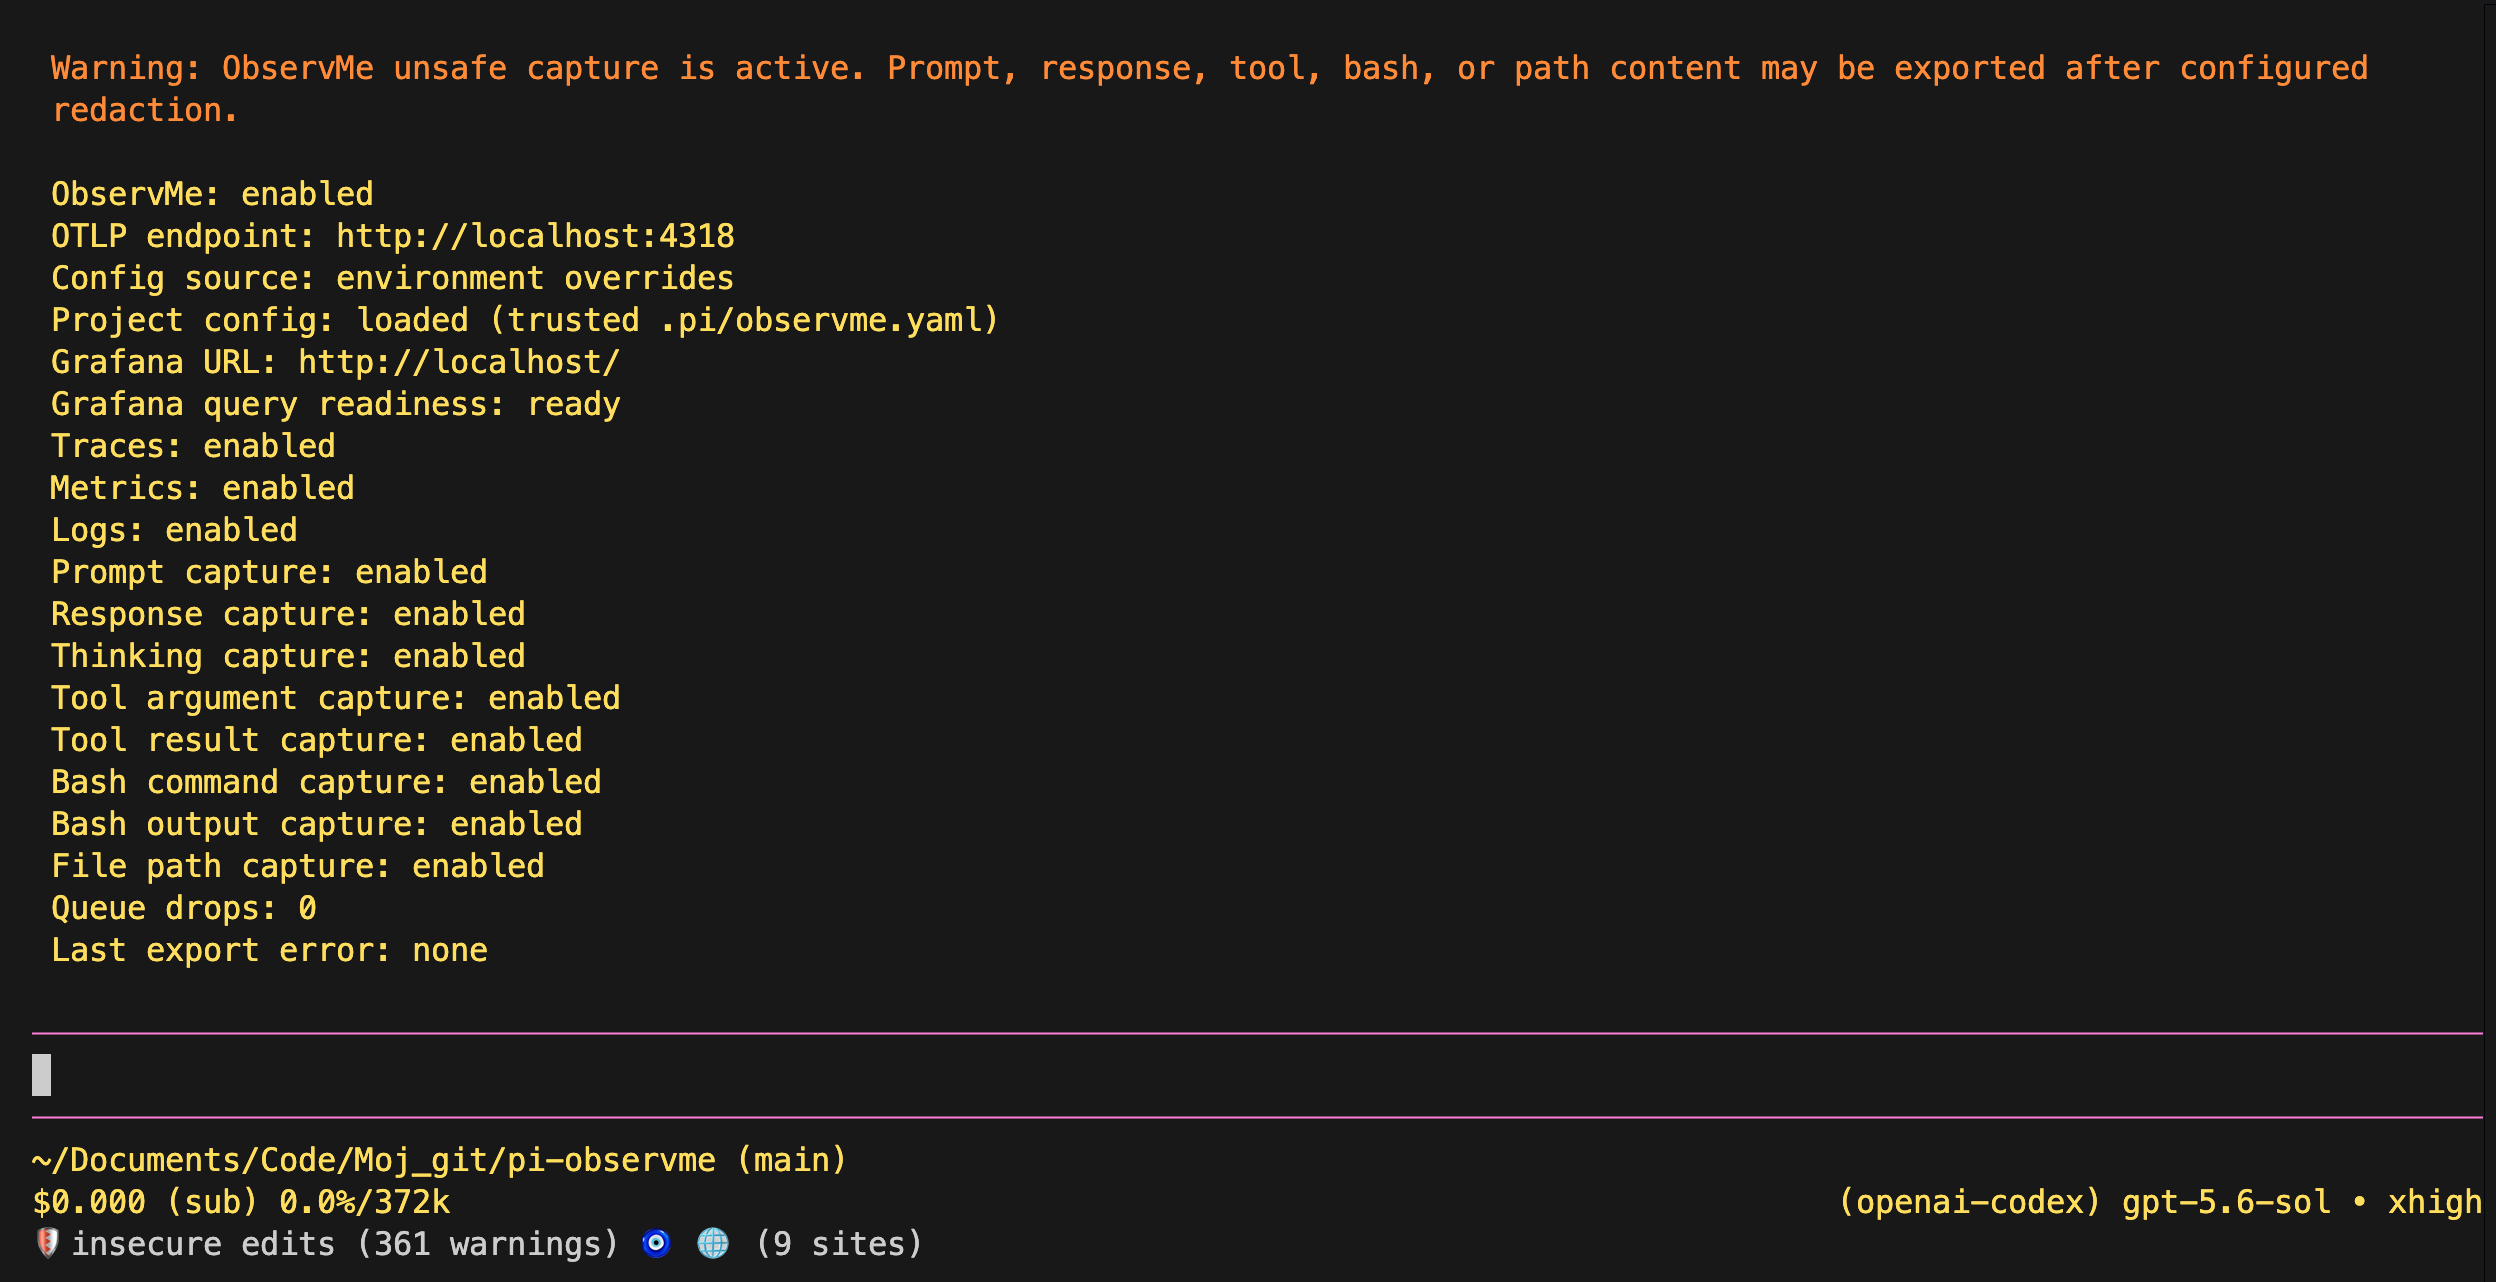
Task: Click the '0.0%/372k' context usage
Action: pos(365,1202)
